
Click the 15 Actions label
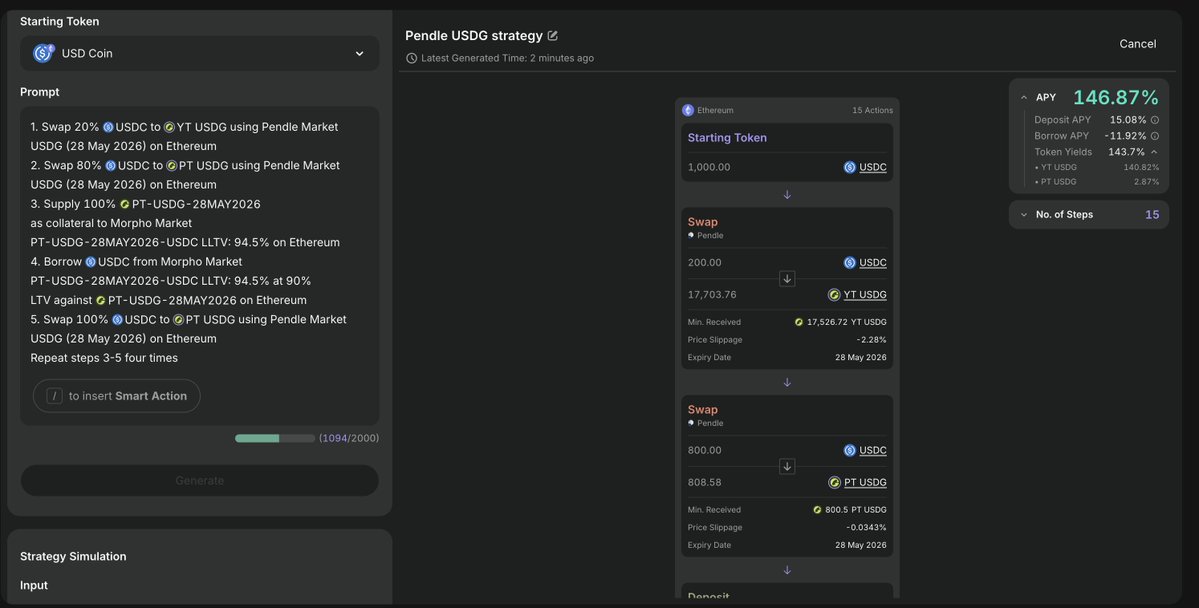[872, 111]
